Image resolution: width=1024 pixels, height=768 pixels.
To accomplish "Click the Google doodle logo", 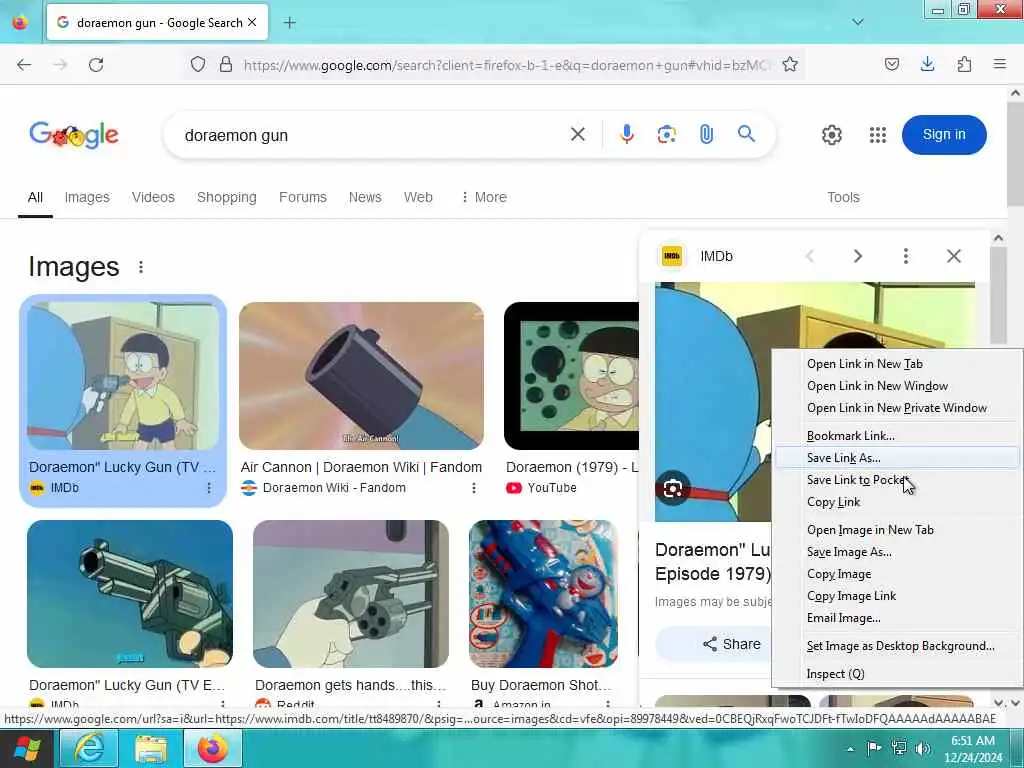I will click(x=74, y=135).
